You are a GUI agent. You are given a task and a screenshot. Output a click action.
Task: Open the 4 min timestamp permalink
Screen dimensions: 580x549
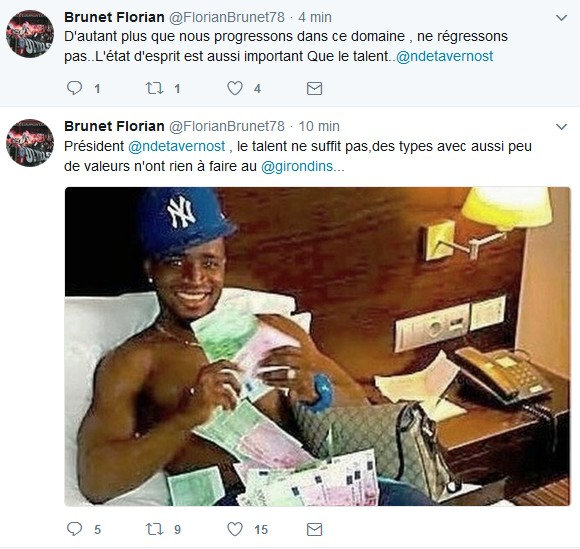[x=315, y=17]
